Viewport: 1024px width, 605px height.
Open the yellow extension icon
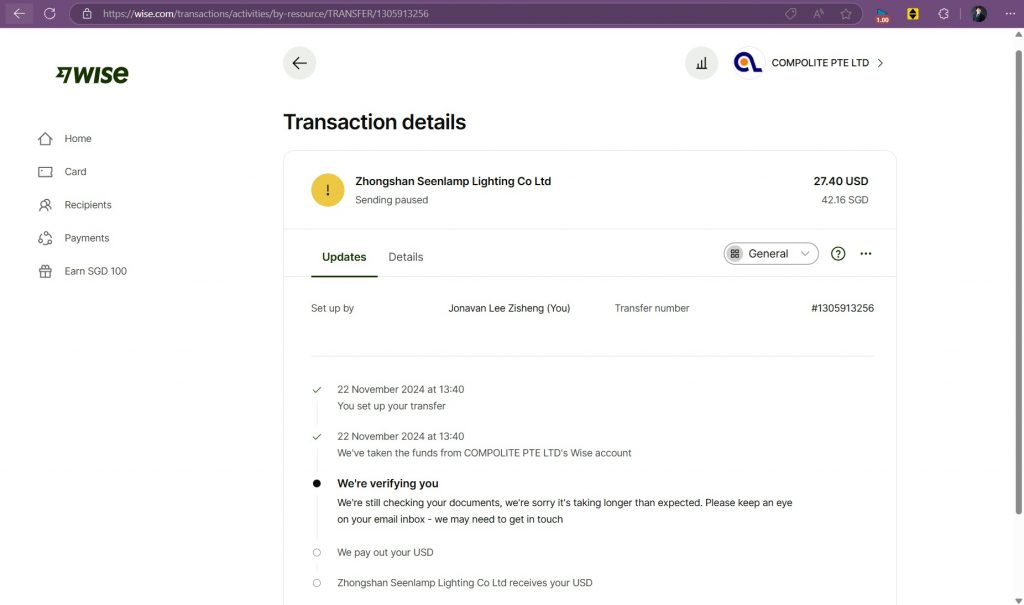click(913, 14)
